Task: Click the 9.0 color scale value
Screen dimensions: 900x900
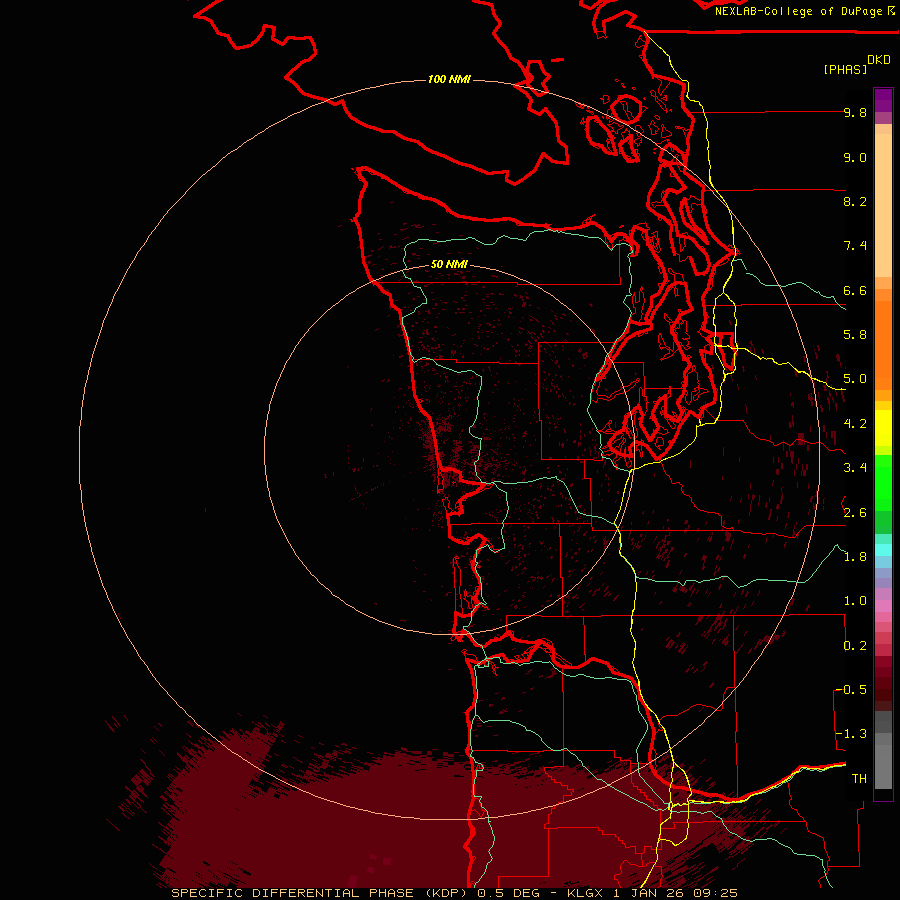Action: pos(855,157)
